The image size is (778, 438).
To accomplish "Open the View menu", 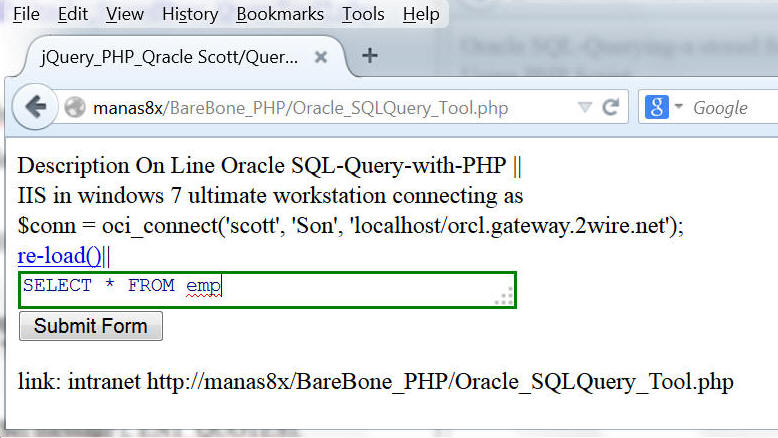I will point(125,14).
